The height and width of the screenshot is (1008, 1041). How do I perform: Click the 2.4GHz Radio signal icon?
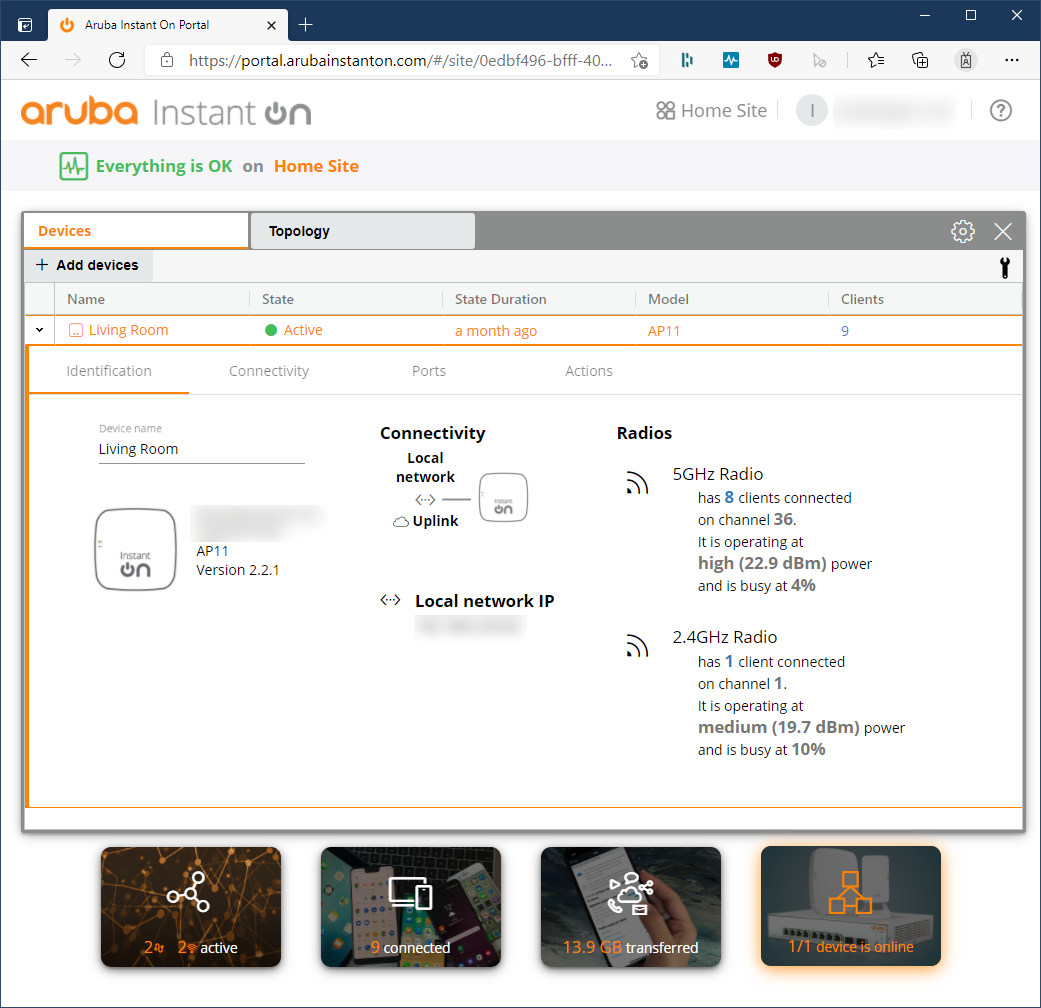[637, 645]
